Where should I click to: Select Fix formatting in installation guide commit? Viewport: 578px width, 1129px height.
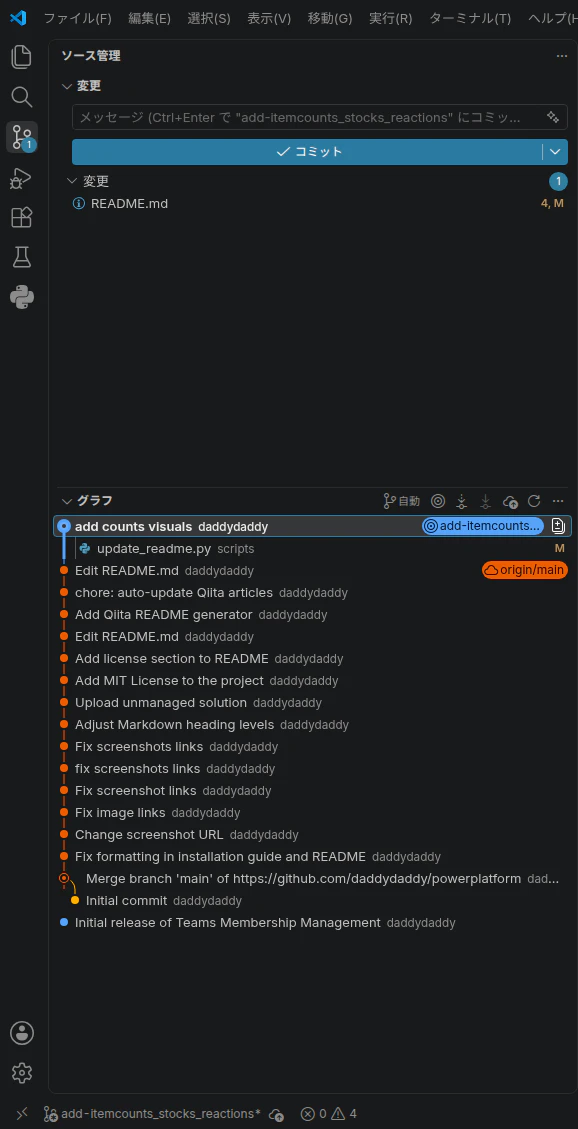(312, 857)
